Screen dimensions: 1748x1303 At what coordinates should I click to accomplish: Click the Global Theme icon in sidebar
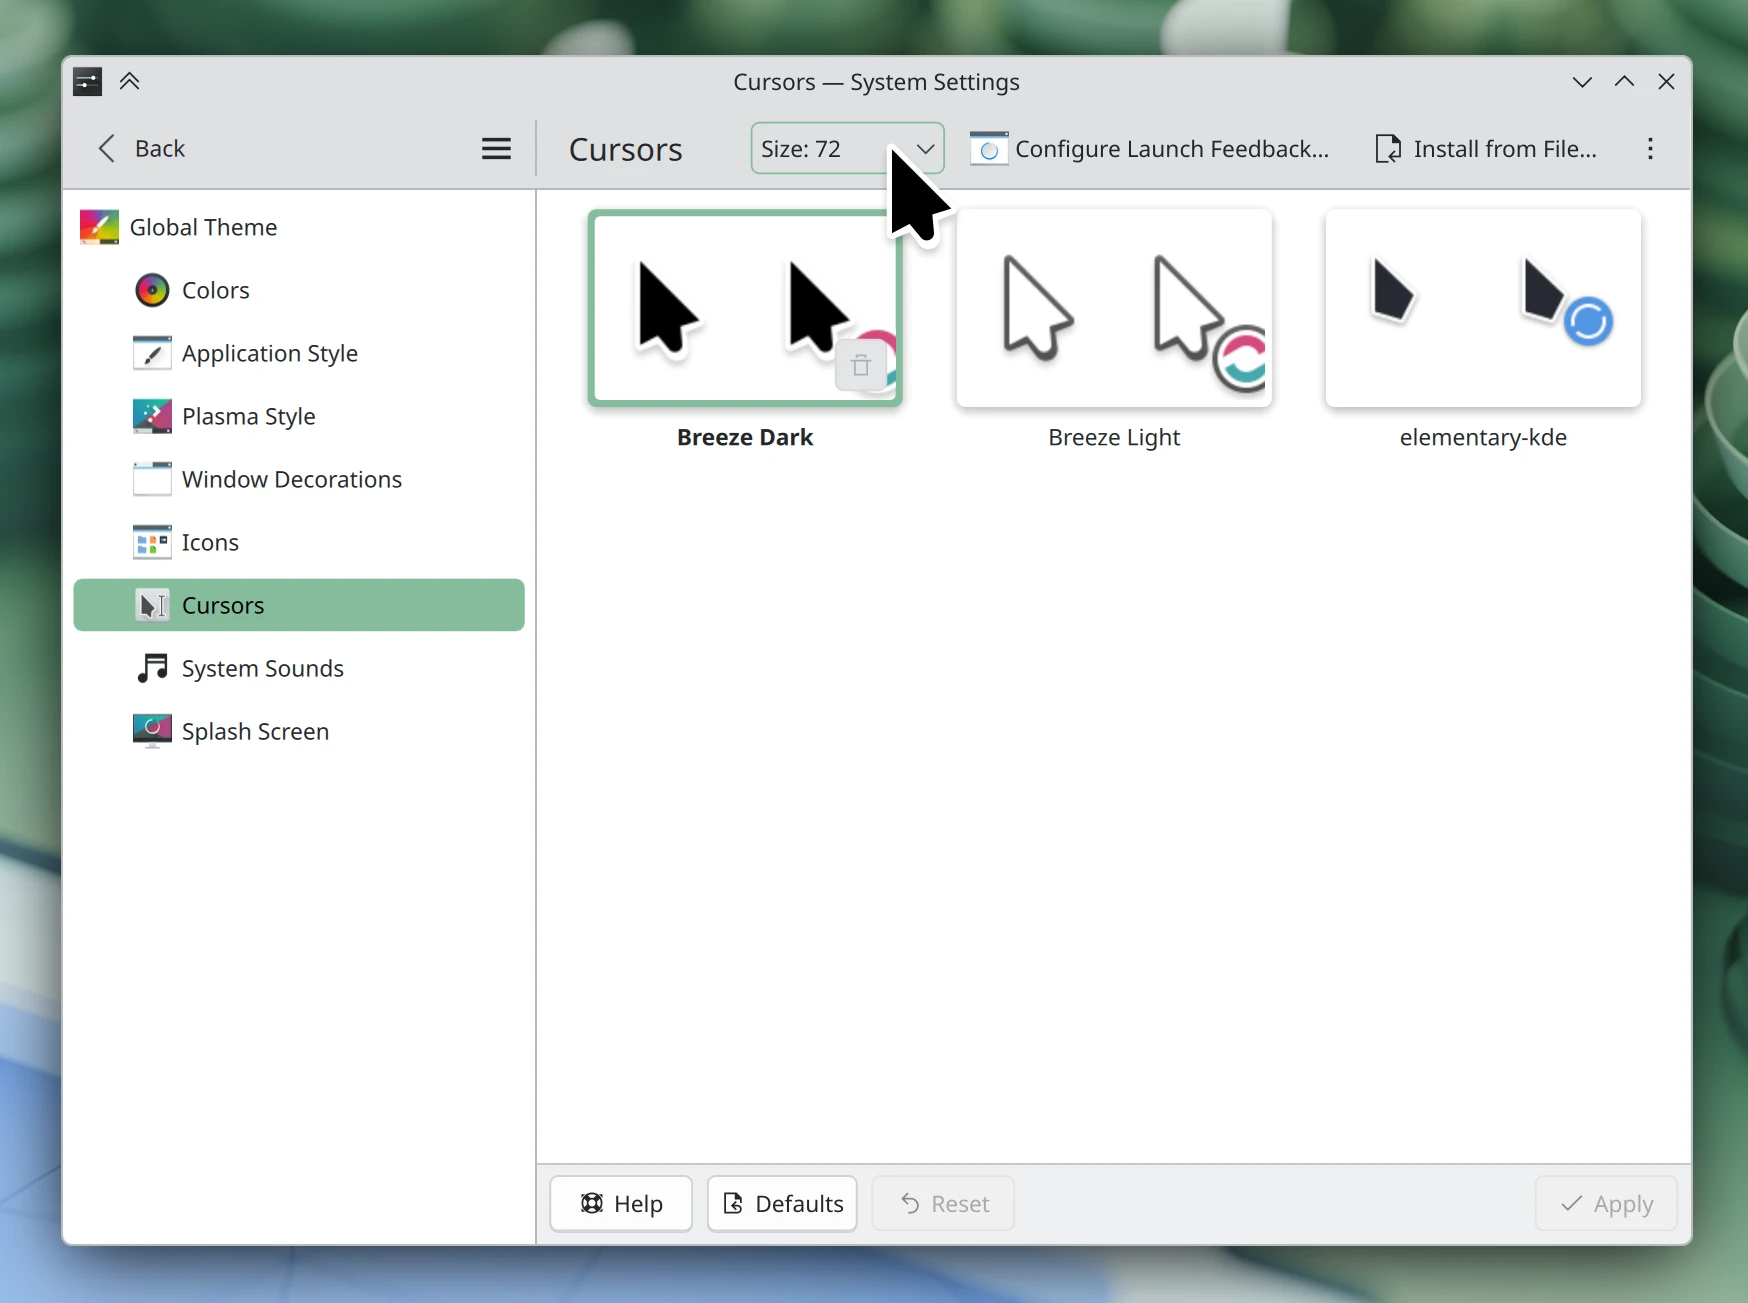point(99,227)
